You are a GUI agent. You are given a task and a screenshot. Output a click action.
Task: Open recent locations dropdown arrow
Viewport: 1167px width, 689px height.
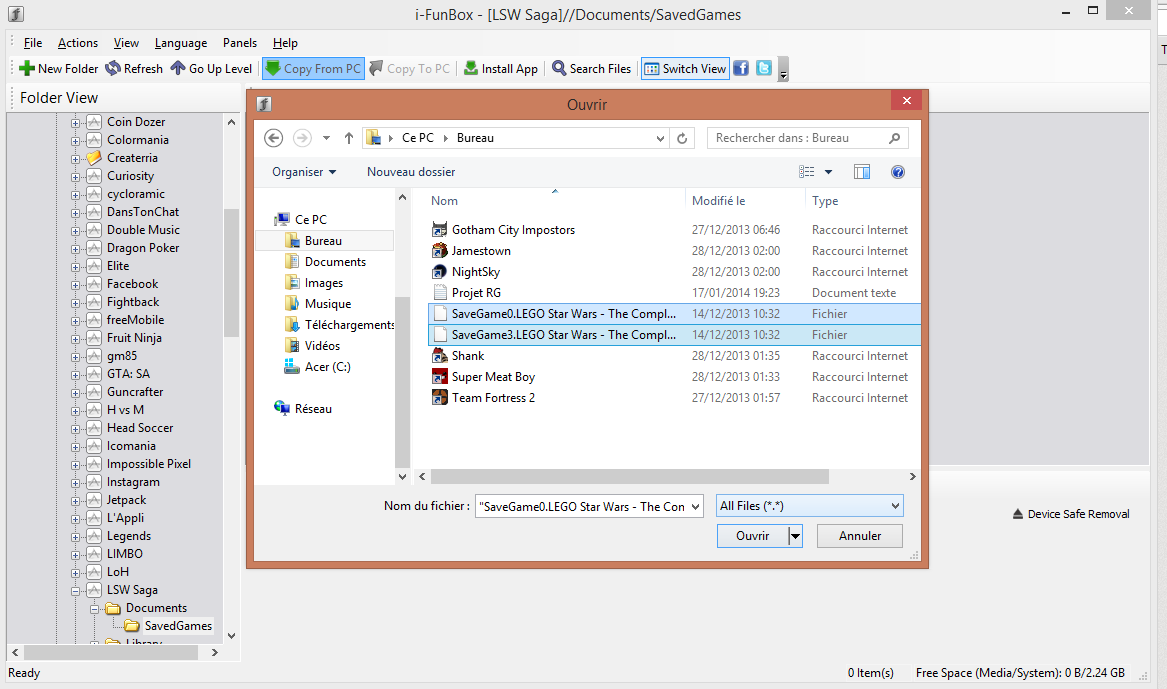(x=326, y=138)
